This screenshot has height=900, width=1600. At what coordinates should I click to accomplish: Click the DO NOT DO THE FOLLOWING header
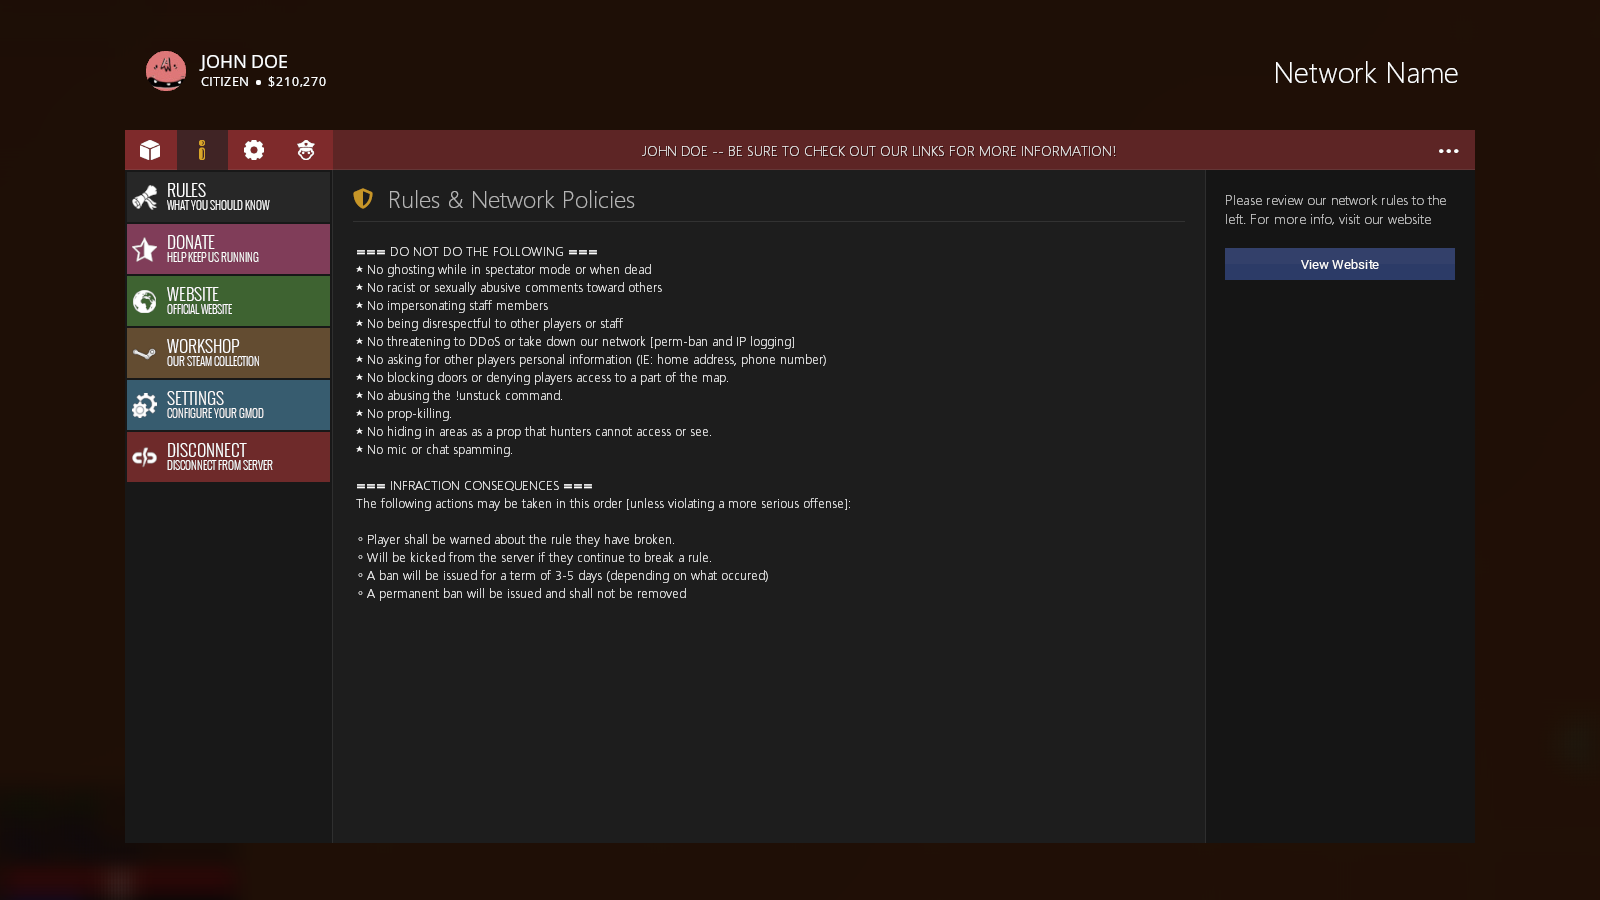[477, 252]
